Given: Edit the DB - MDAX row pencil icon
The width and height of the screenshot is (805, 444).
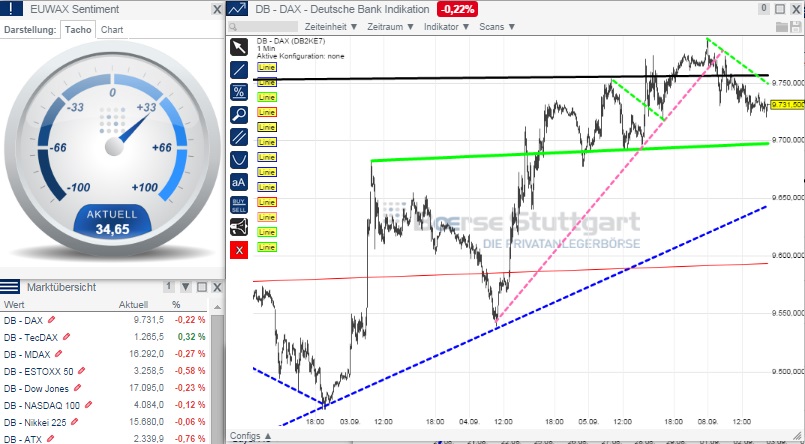Looking at the screenshot, I should pyautogui.click(x=58, y=354).
